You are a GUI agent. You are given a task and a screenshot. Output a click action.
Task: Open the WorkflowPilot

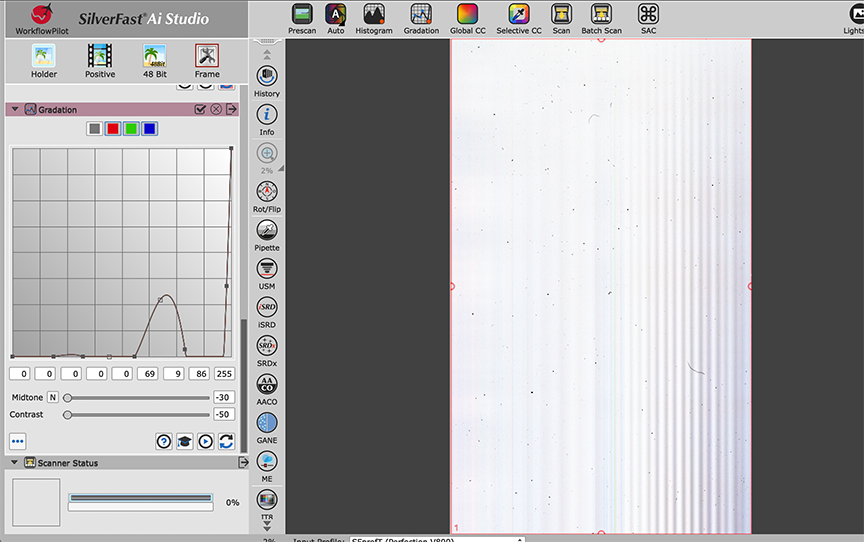[42, 17]
